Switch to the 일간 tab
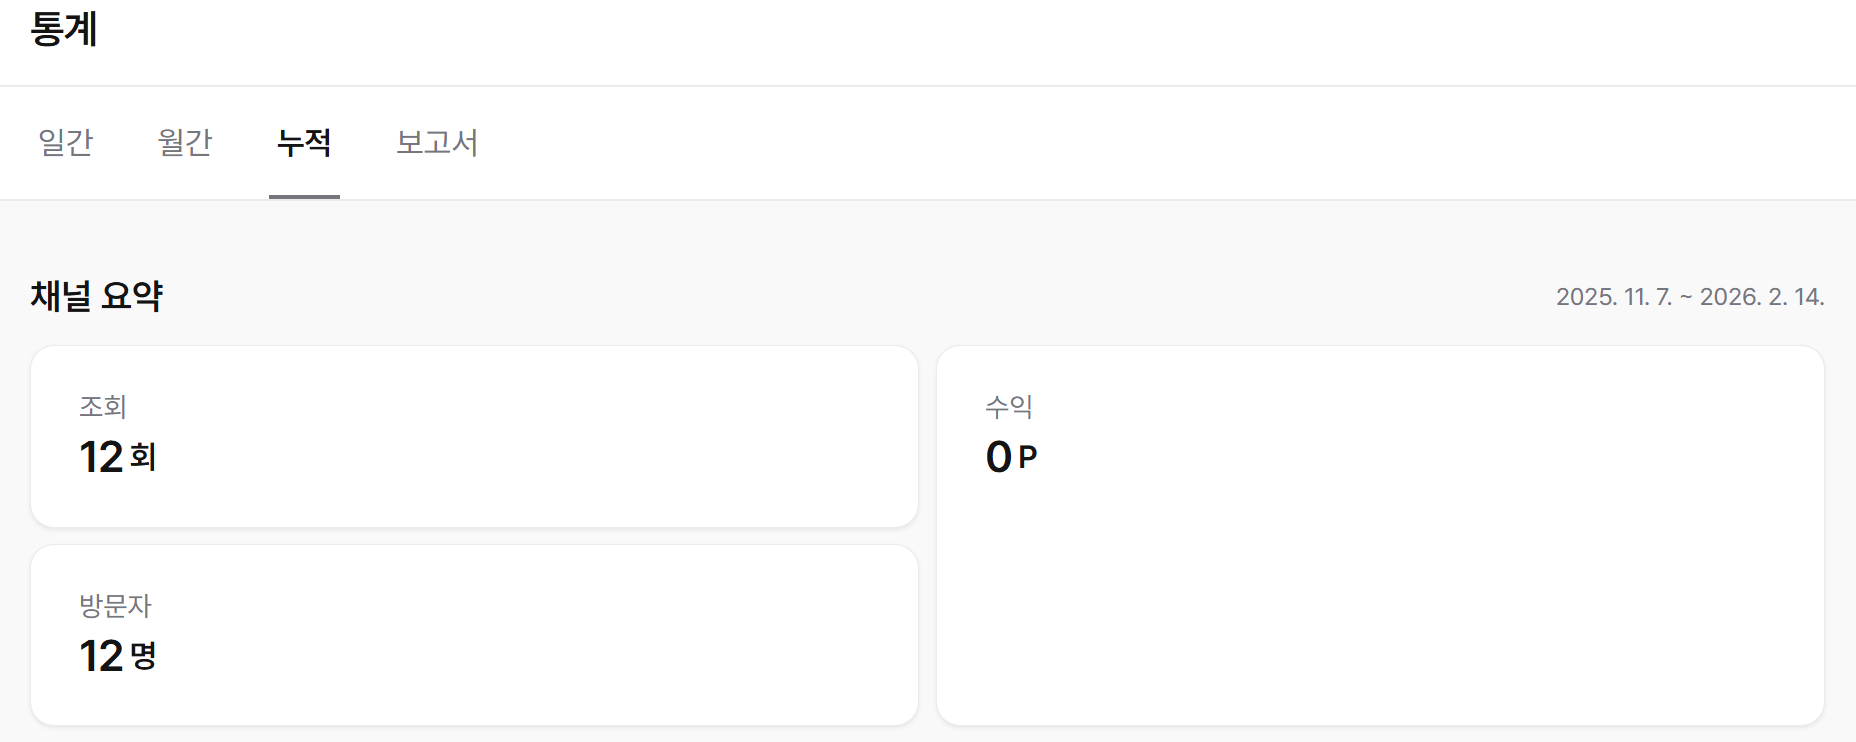Image resolution: width=1856 pixels, height=742 pixels. (66, 142)
